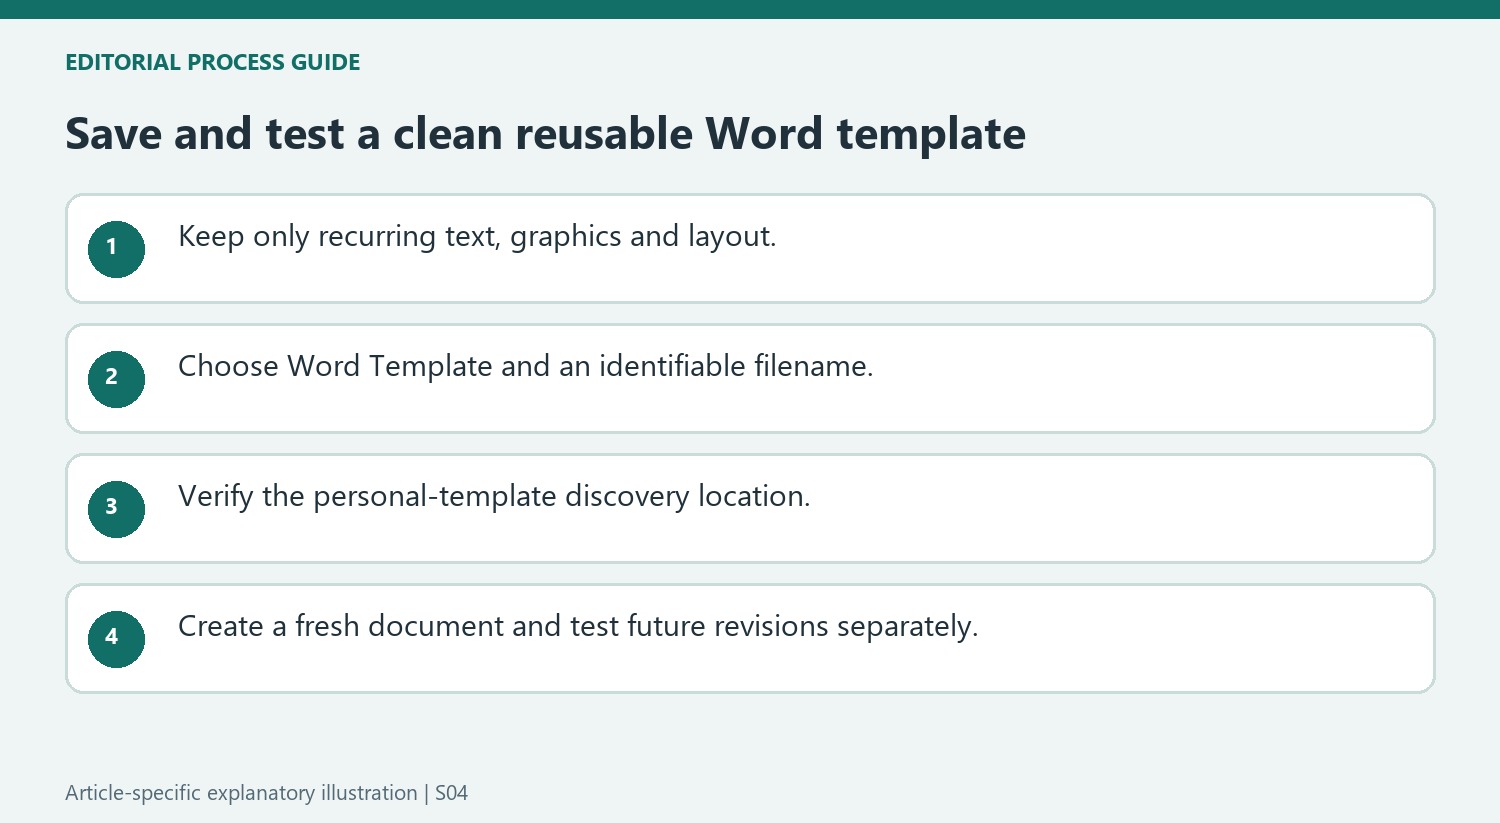Select "Choose Word Template and an identifiable filename."
The height and width of the screenshot is (823, 1500).
tap(525, 367)
